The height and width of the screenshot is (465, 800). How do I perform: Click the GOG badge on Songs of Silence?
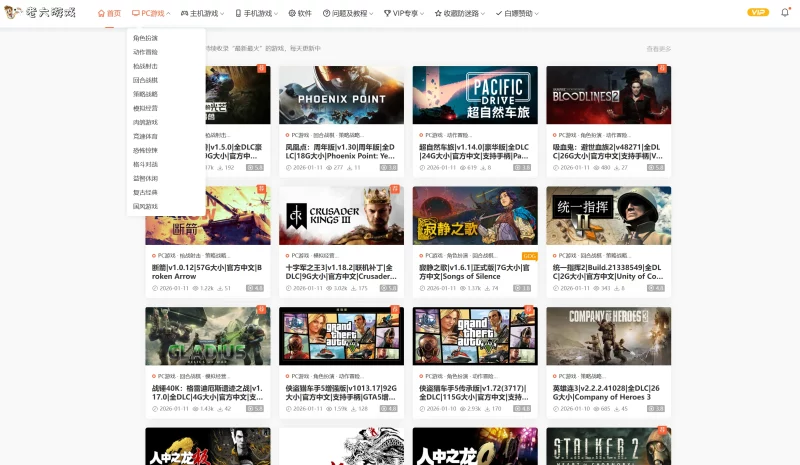[530, 256]
